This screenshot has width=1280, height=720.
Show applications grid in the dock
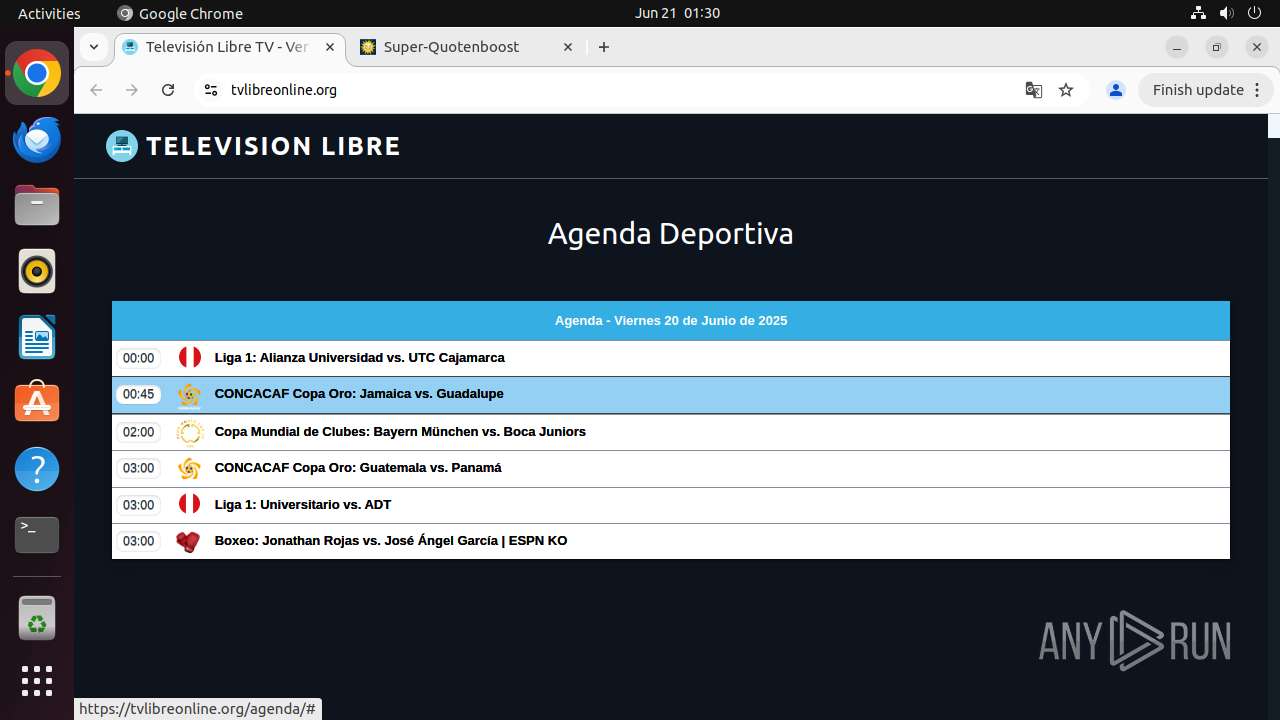[x=37, y=681]
